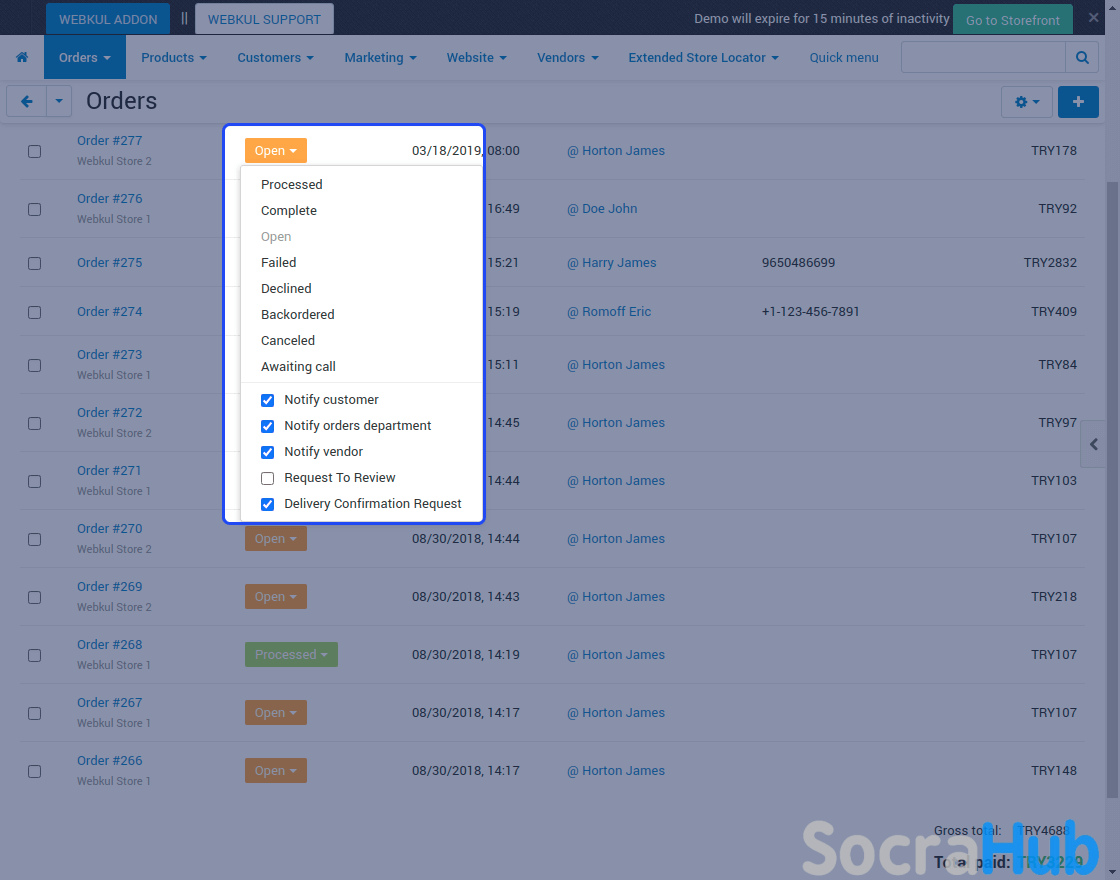1120x880 pixels.
Task: Open status dropdown for Order #269
Action: coord(276,596)
